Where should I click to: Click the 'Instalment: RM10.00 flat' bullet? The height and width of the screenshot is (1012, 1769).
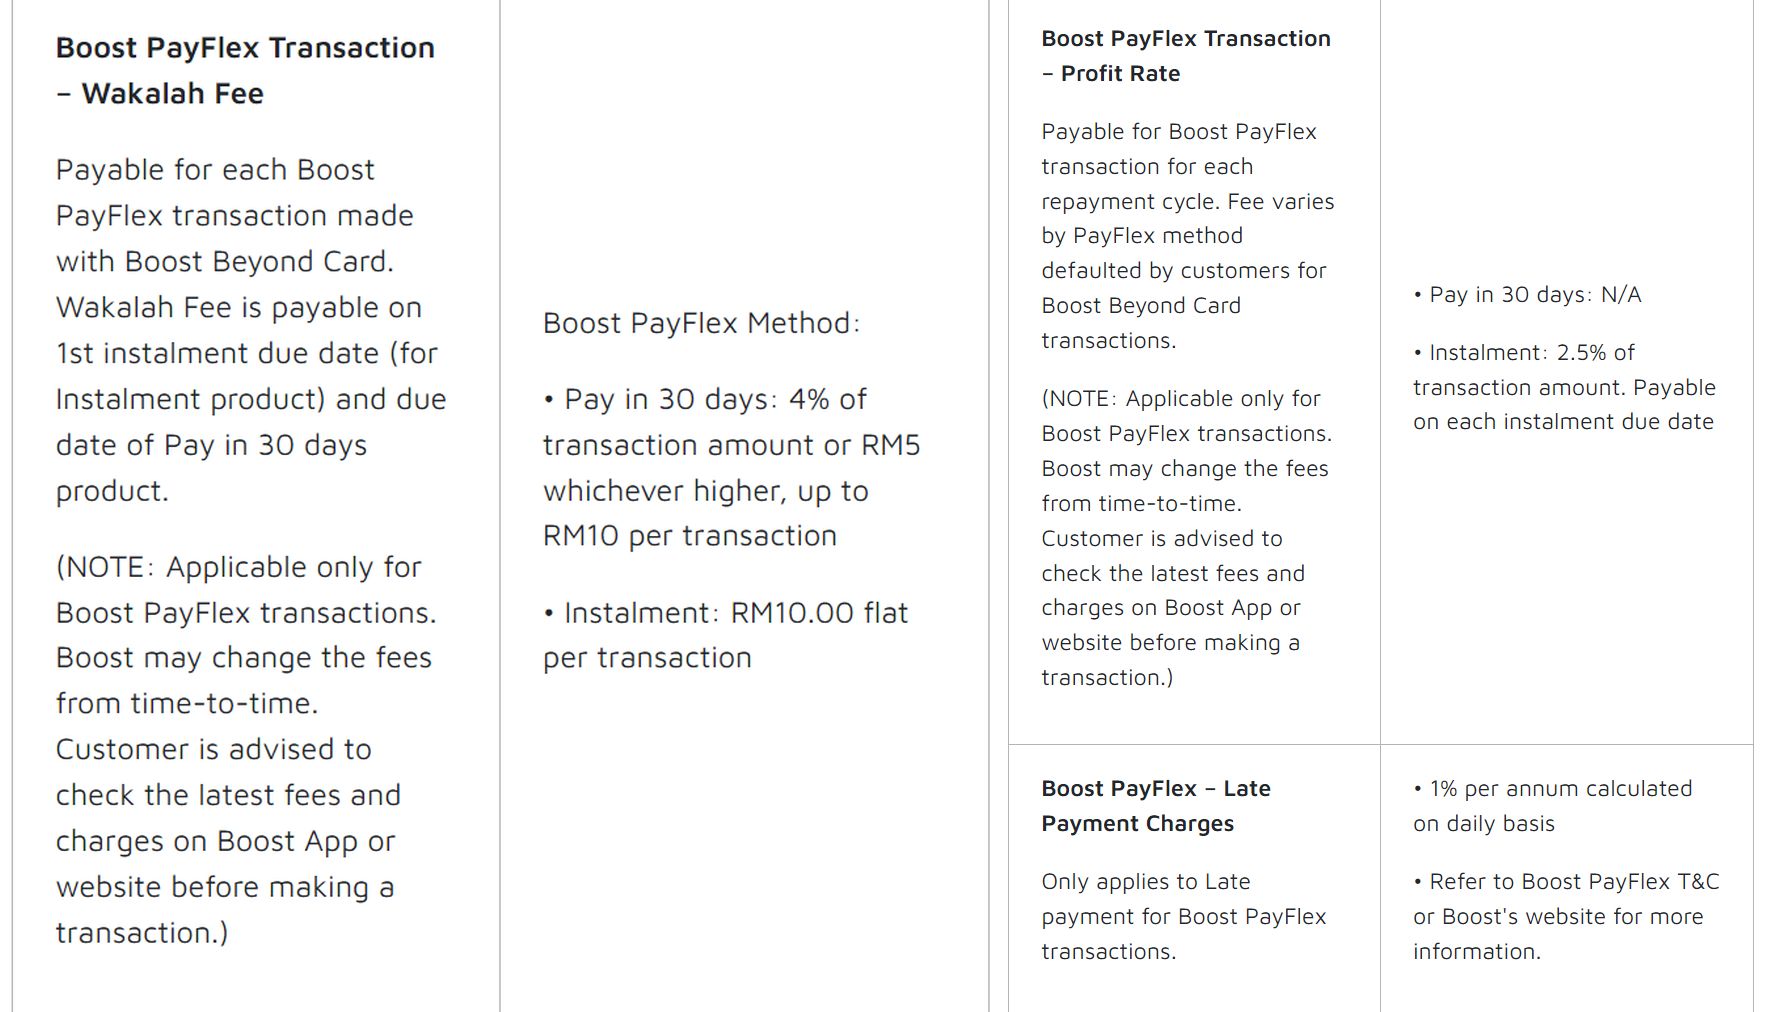click(725, 635)
